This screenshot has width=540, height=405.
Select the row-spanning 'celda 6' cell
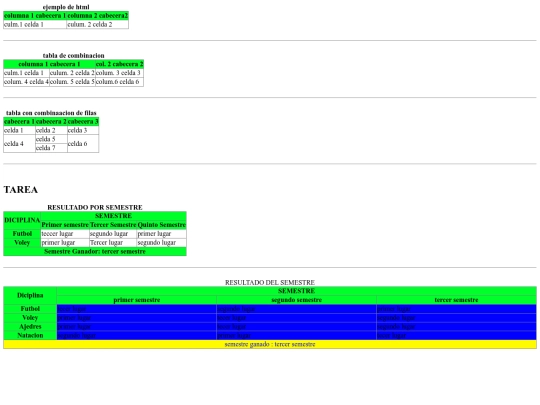(83, 144)
